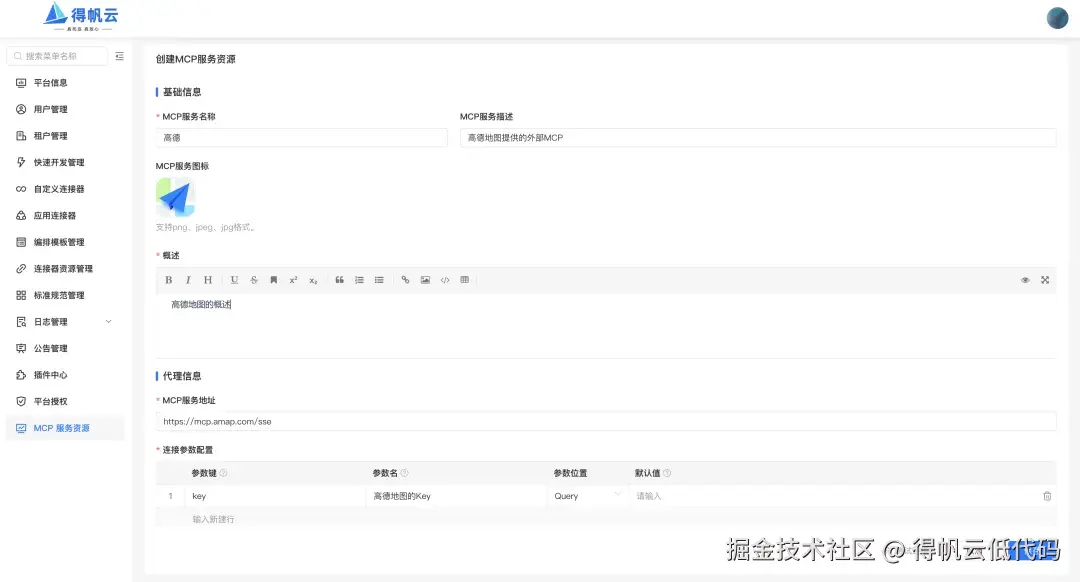
Task: Apply subscript formatting
Action: (313, 280)
